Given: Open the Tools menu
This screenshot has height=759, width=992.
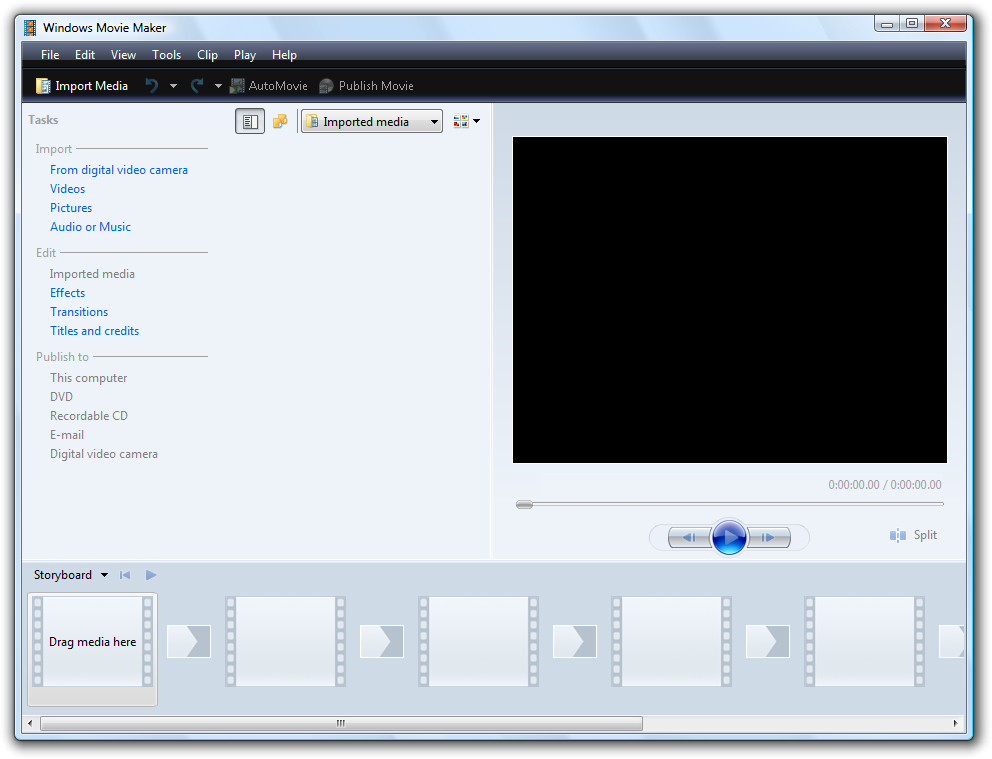Looking at the screenshot, I should (166, 55).
